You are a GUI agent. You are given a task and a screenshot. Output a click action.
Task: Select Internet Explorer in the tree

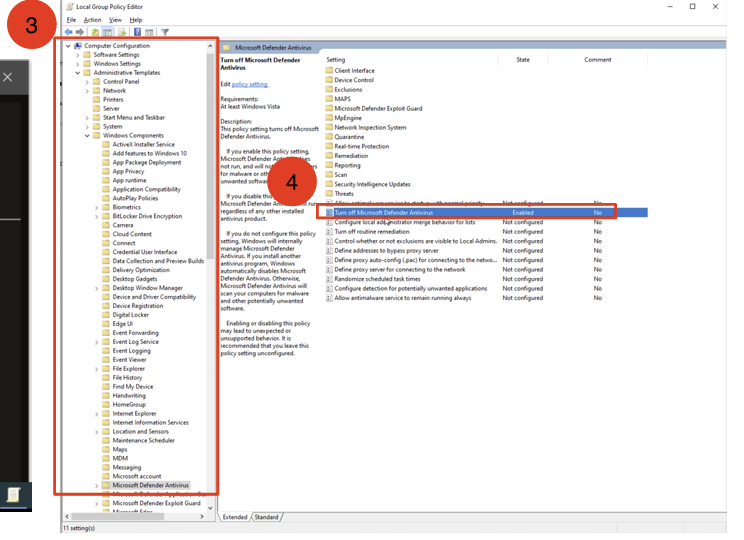click(x=134, y=414)
